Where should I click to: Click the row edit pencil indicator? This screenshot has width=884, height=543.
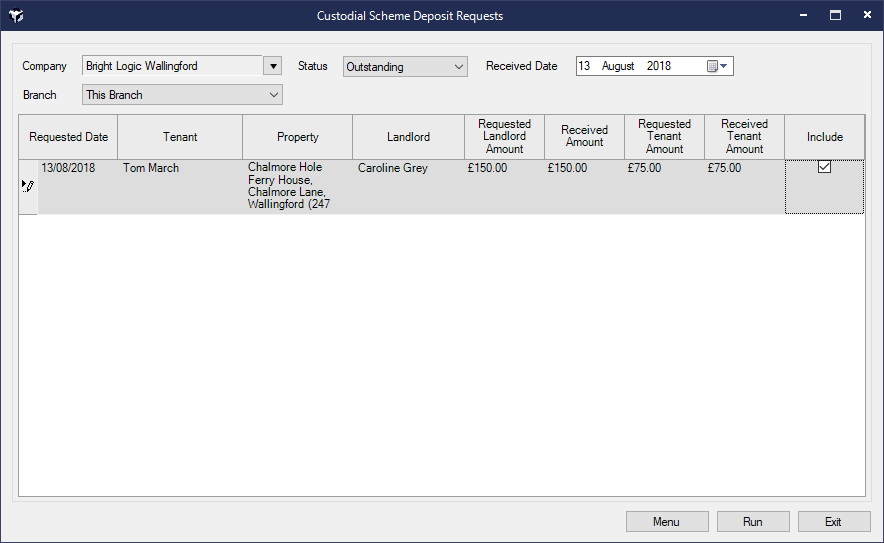pyautogui.click(x=28, y=186)
